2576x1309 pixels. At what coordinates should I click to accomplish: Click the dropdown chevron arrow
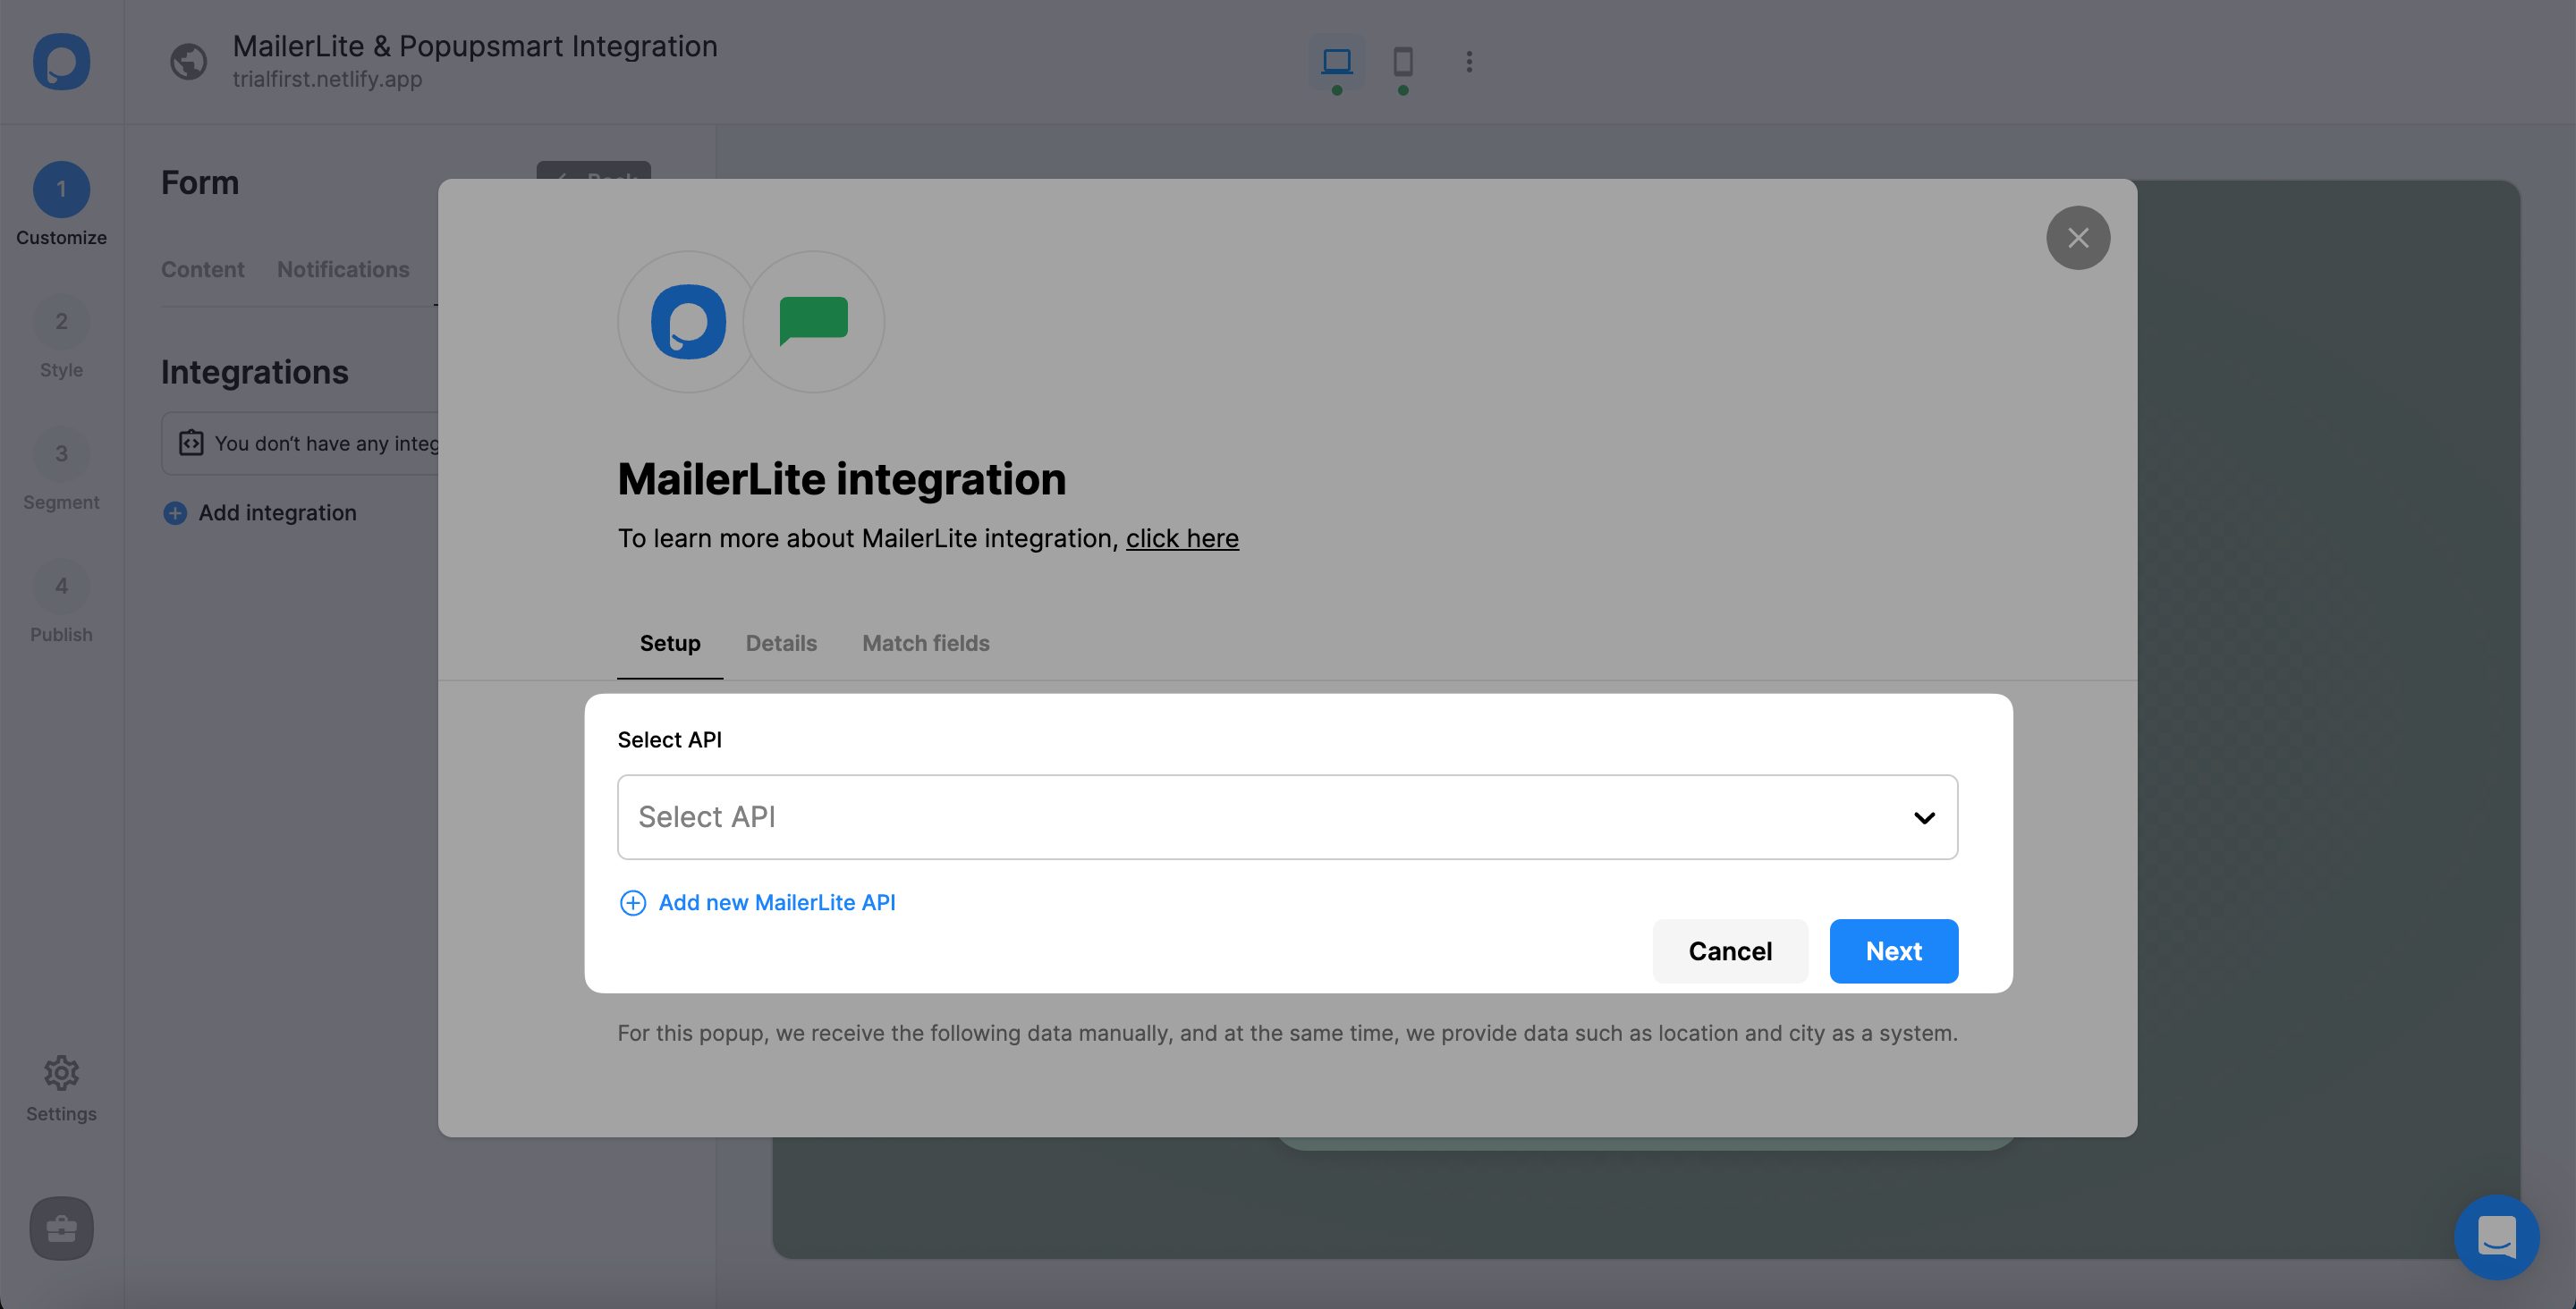pyautogui.click(x=1925, y=816)
